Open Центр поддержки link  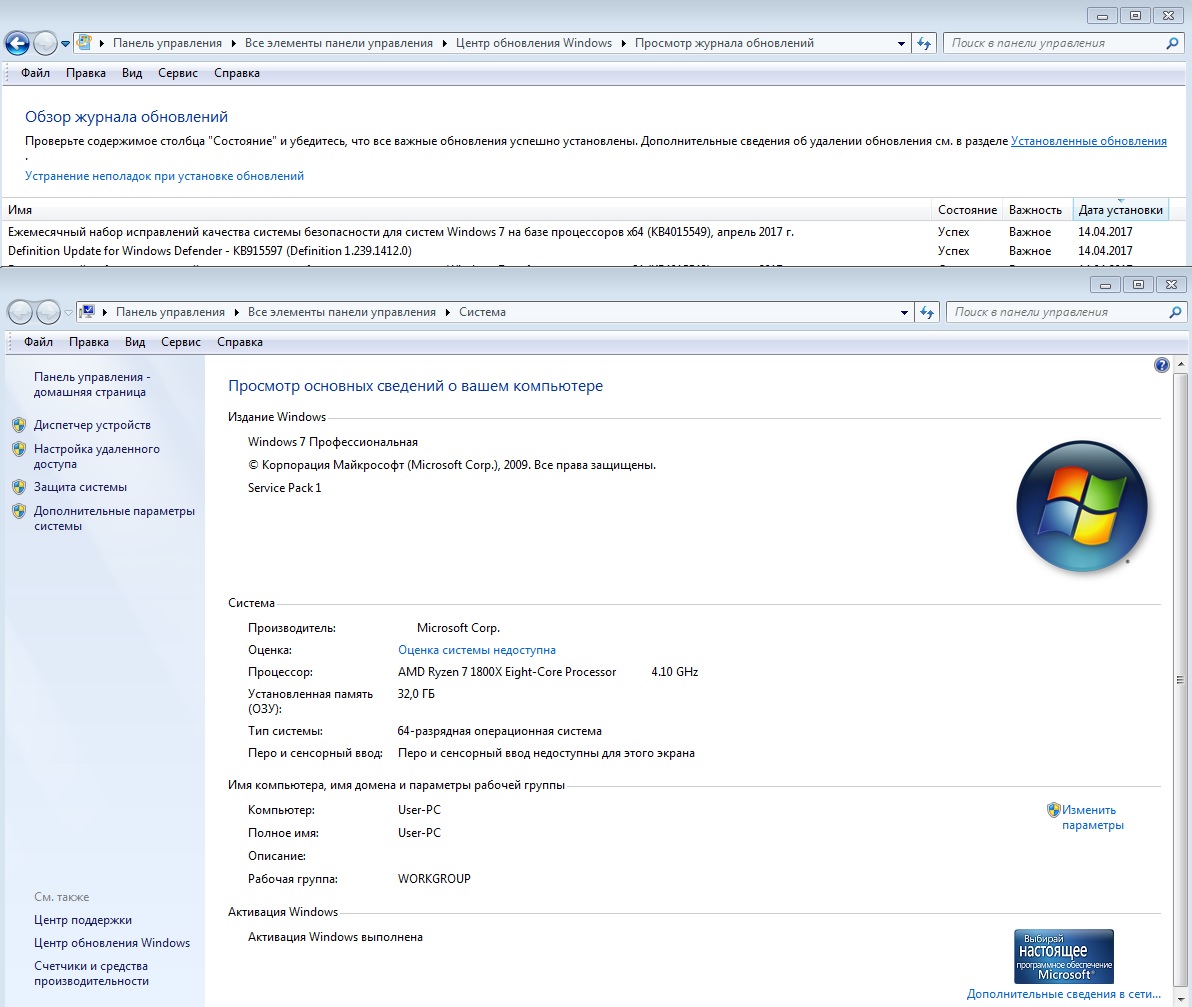point(83,920)
